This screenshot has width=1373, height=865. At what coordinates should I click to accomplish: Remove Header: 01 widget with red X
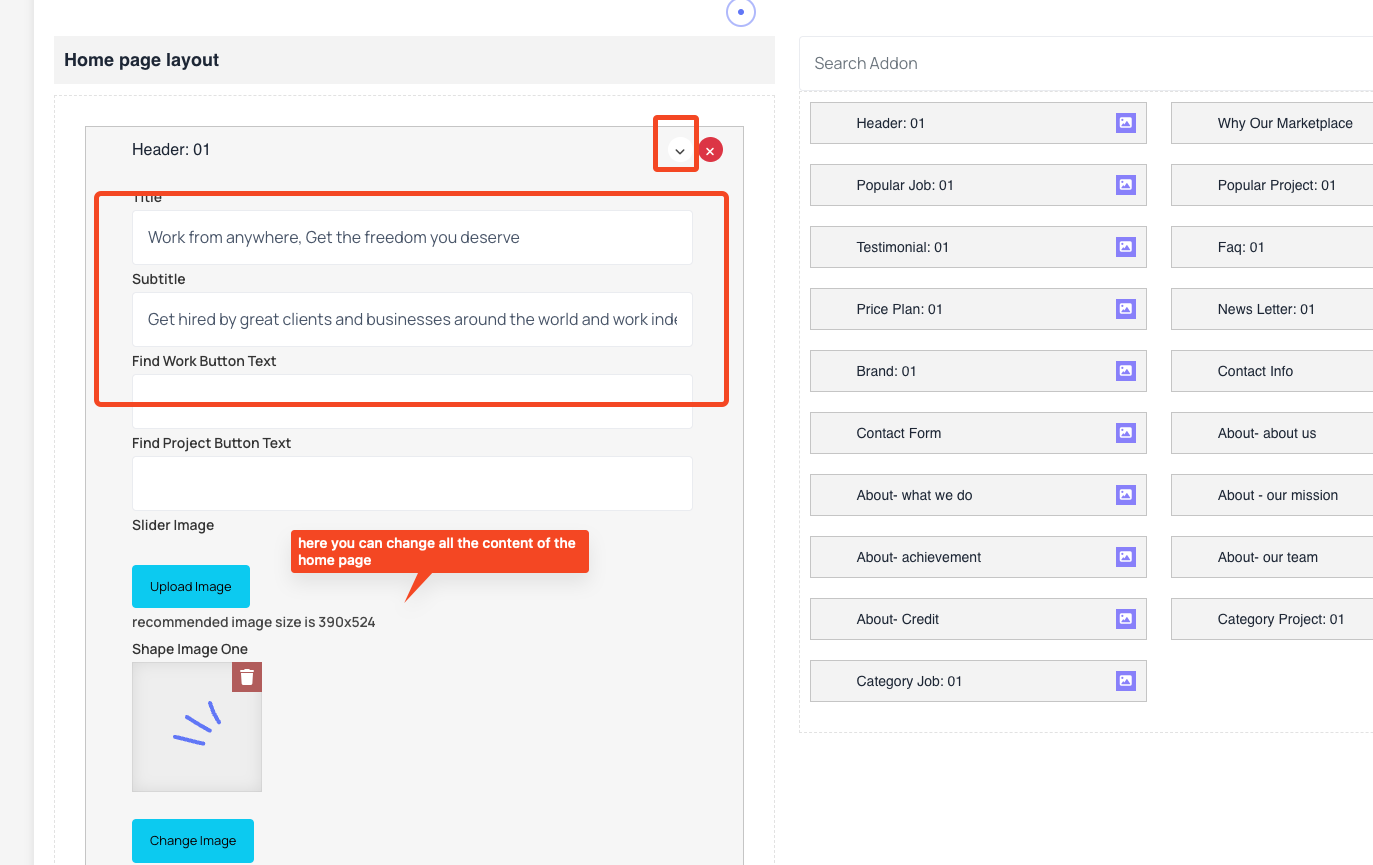tap(710, 150)
